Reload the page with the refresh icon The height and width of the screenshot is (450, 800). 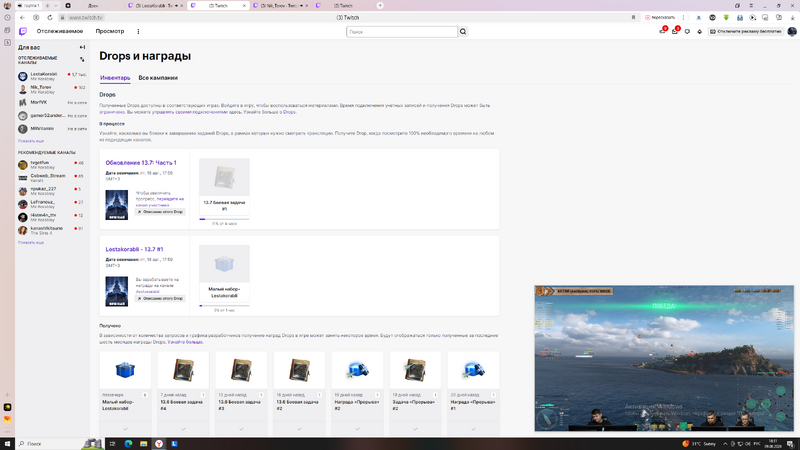49,17
